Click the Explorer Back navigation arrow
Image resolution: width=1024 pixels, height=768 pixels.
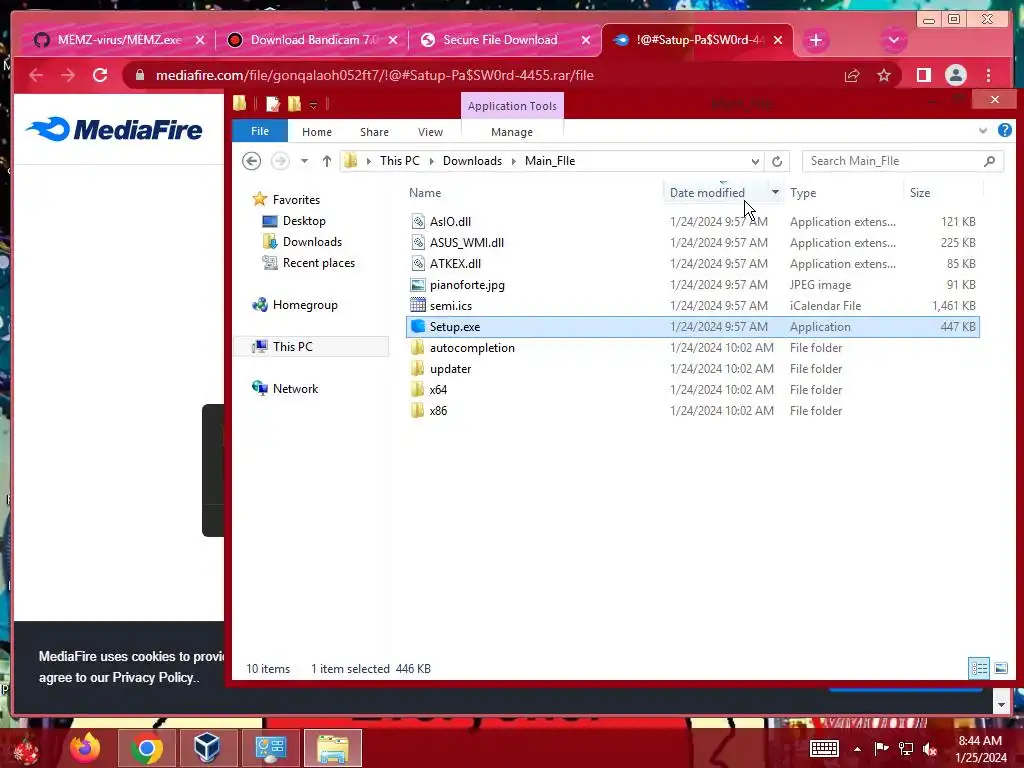point(251,161)
